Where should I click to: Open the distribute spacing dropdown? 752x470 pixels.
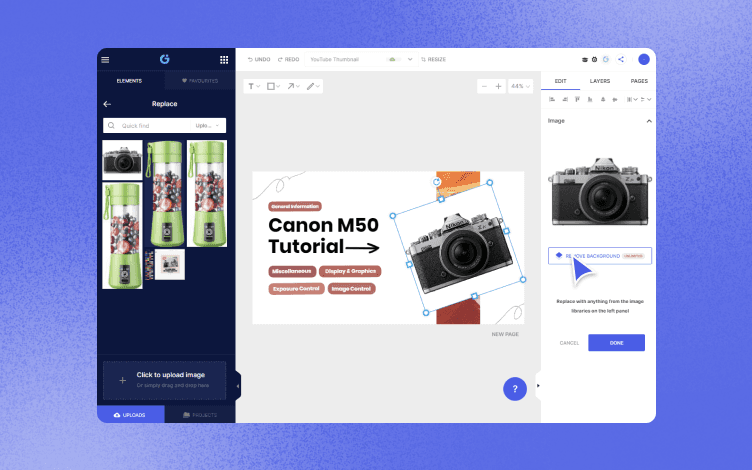coord(632,99)
